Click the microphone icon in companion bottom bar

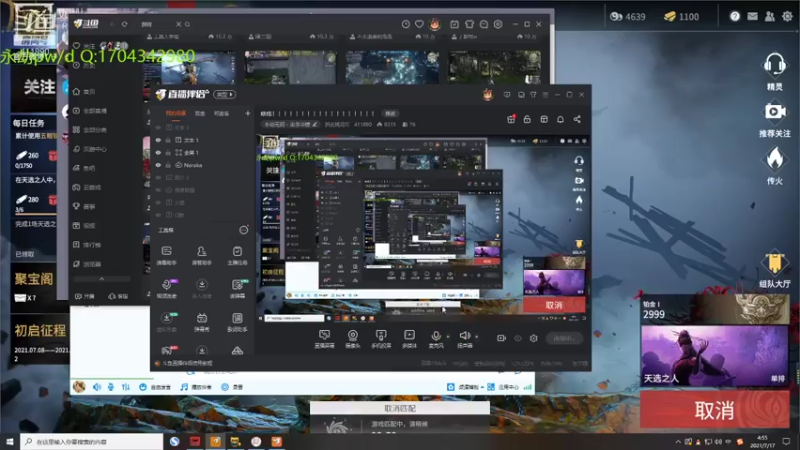tap(436, 335)
